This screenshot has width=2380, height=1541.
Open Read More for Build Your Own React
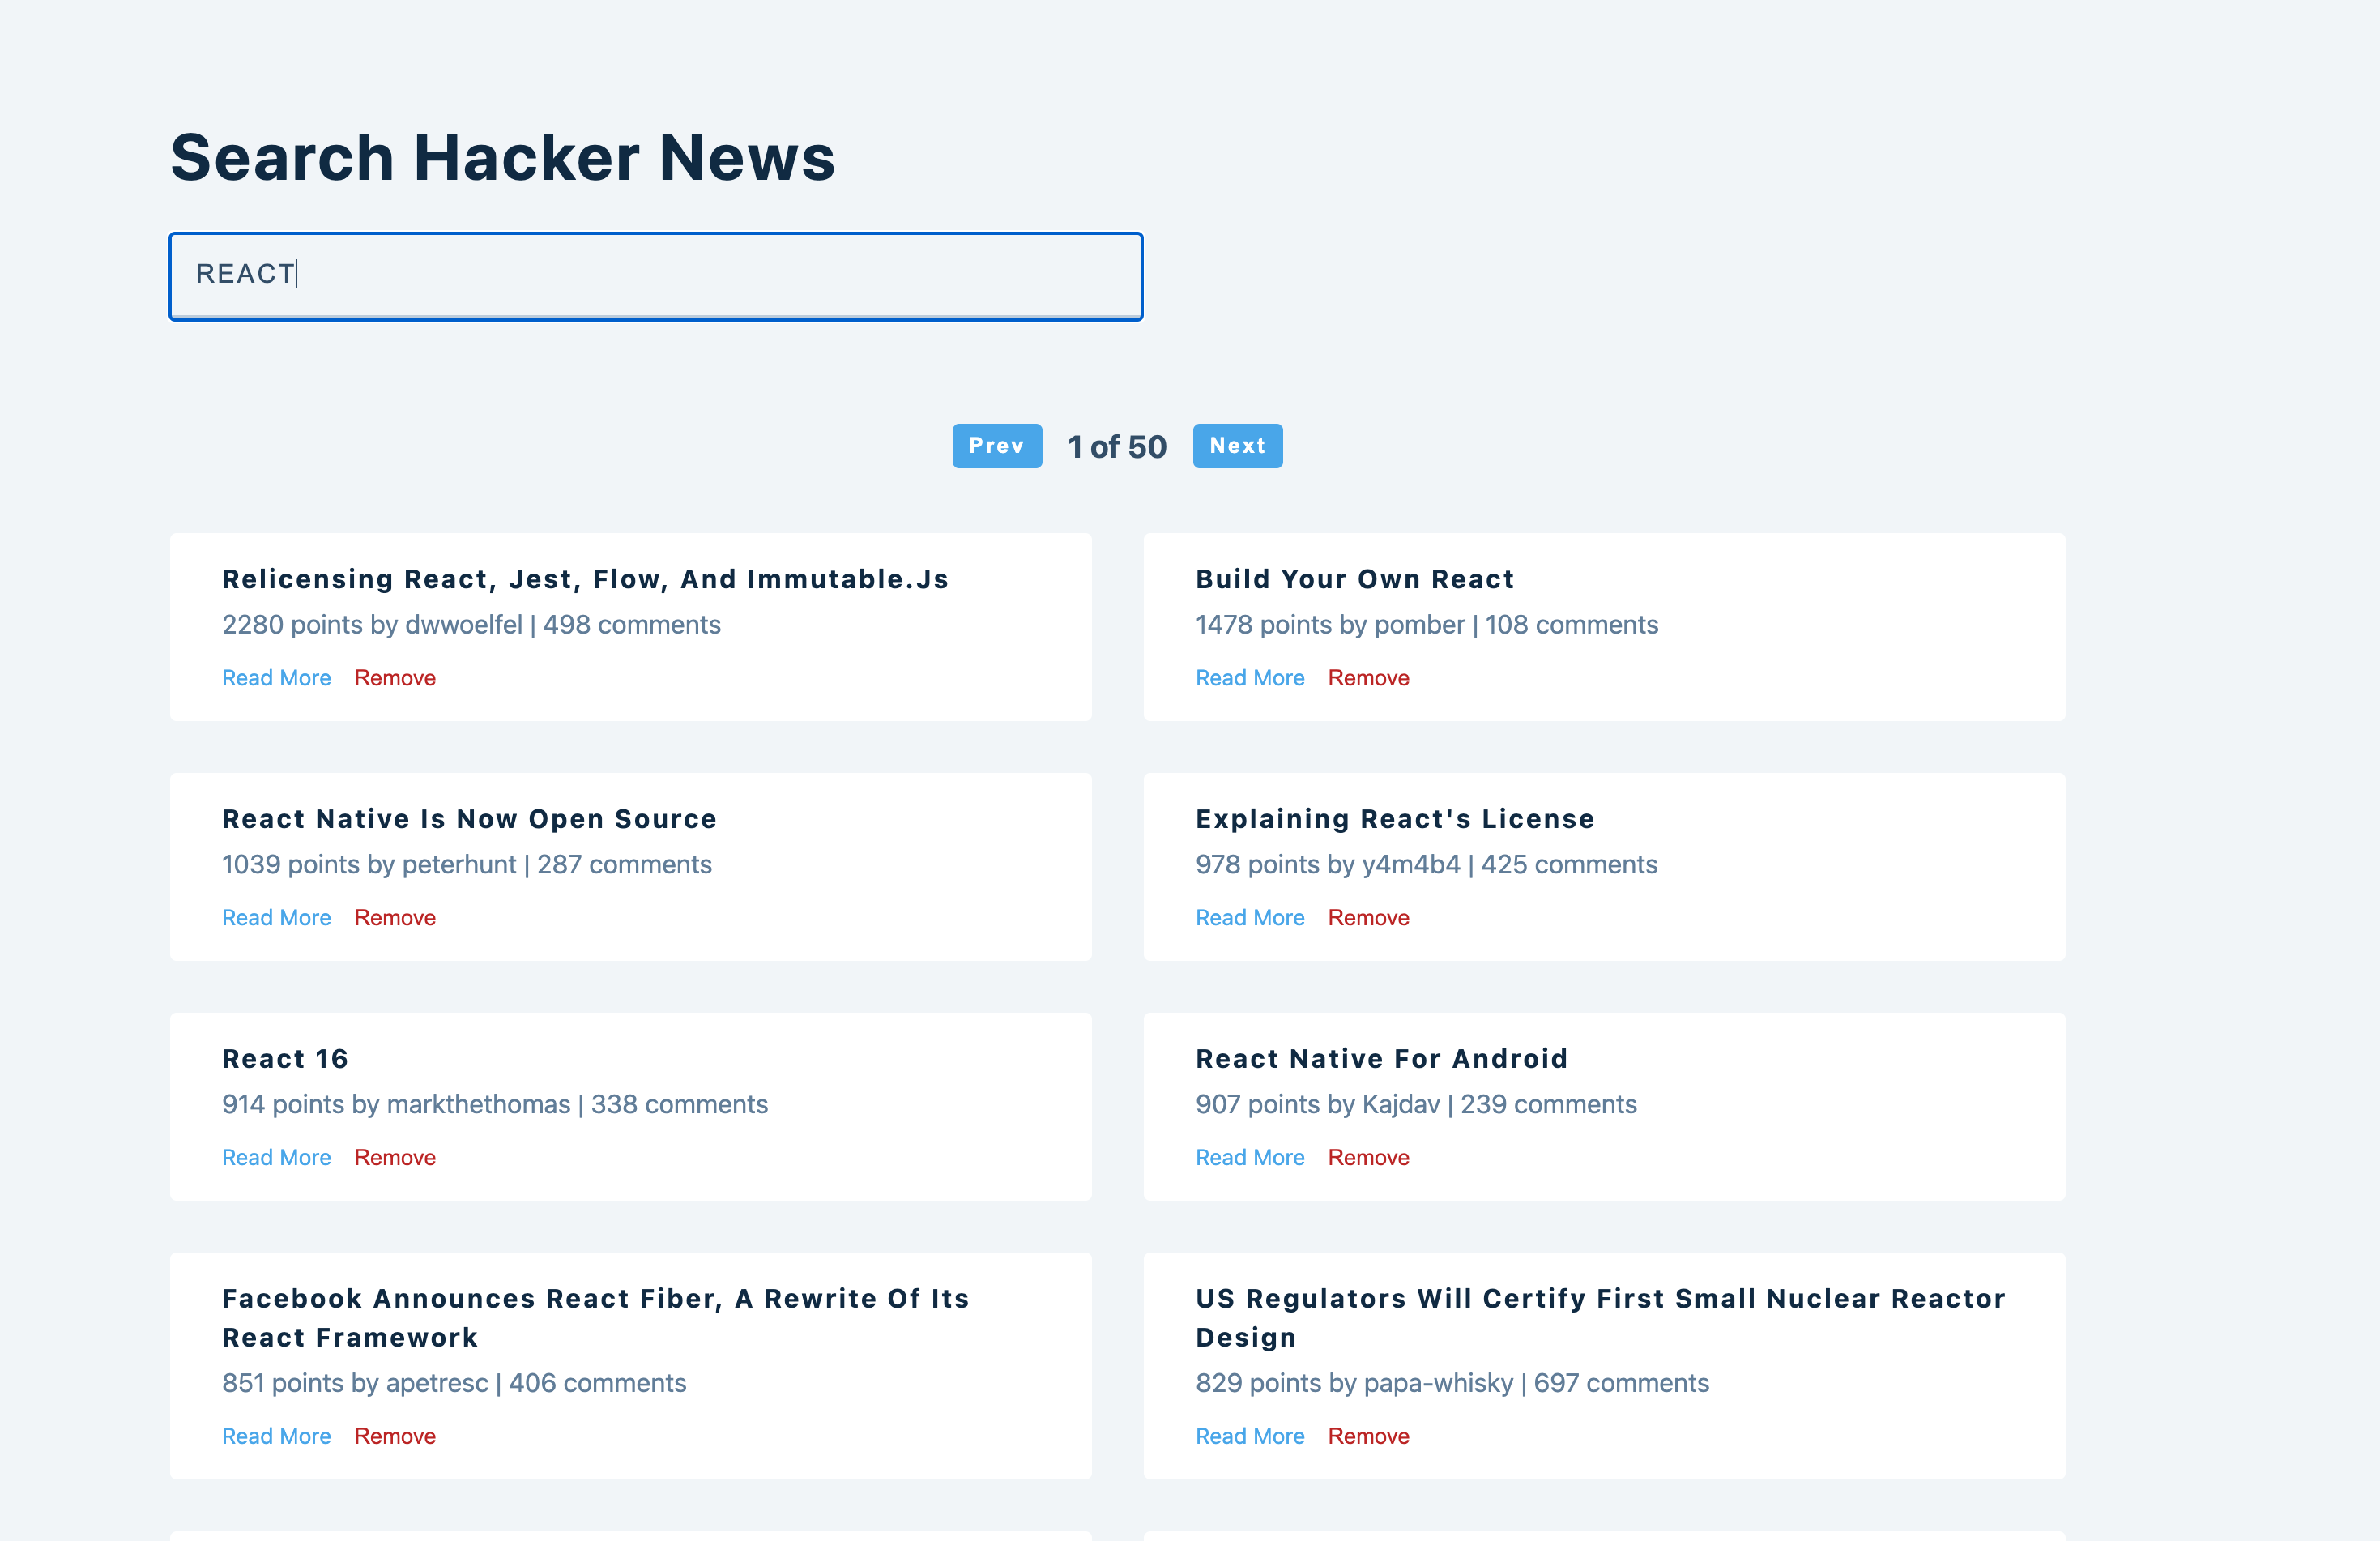click(x=1250, y=678)
